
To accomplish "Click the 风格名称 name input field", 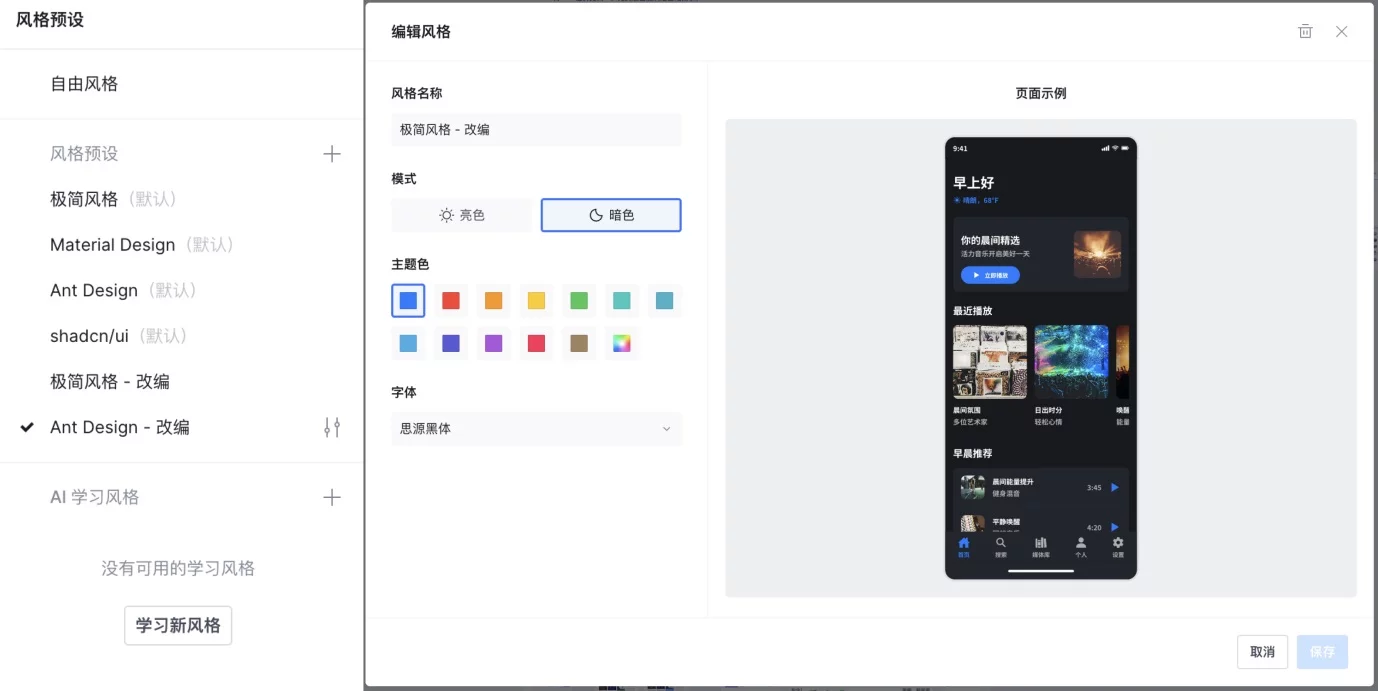I will (x=536, y=129).
